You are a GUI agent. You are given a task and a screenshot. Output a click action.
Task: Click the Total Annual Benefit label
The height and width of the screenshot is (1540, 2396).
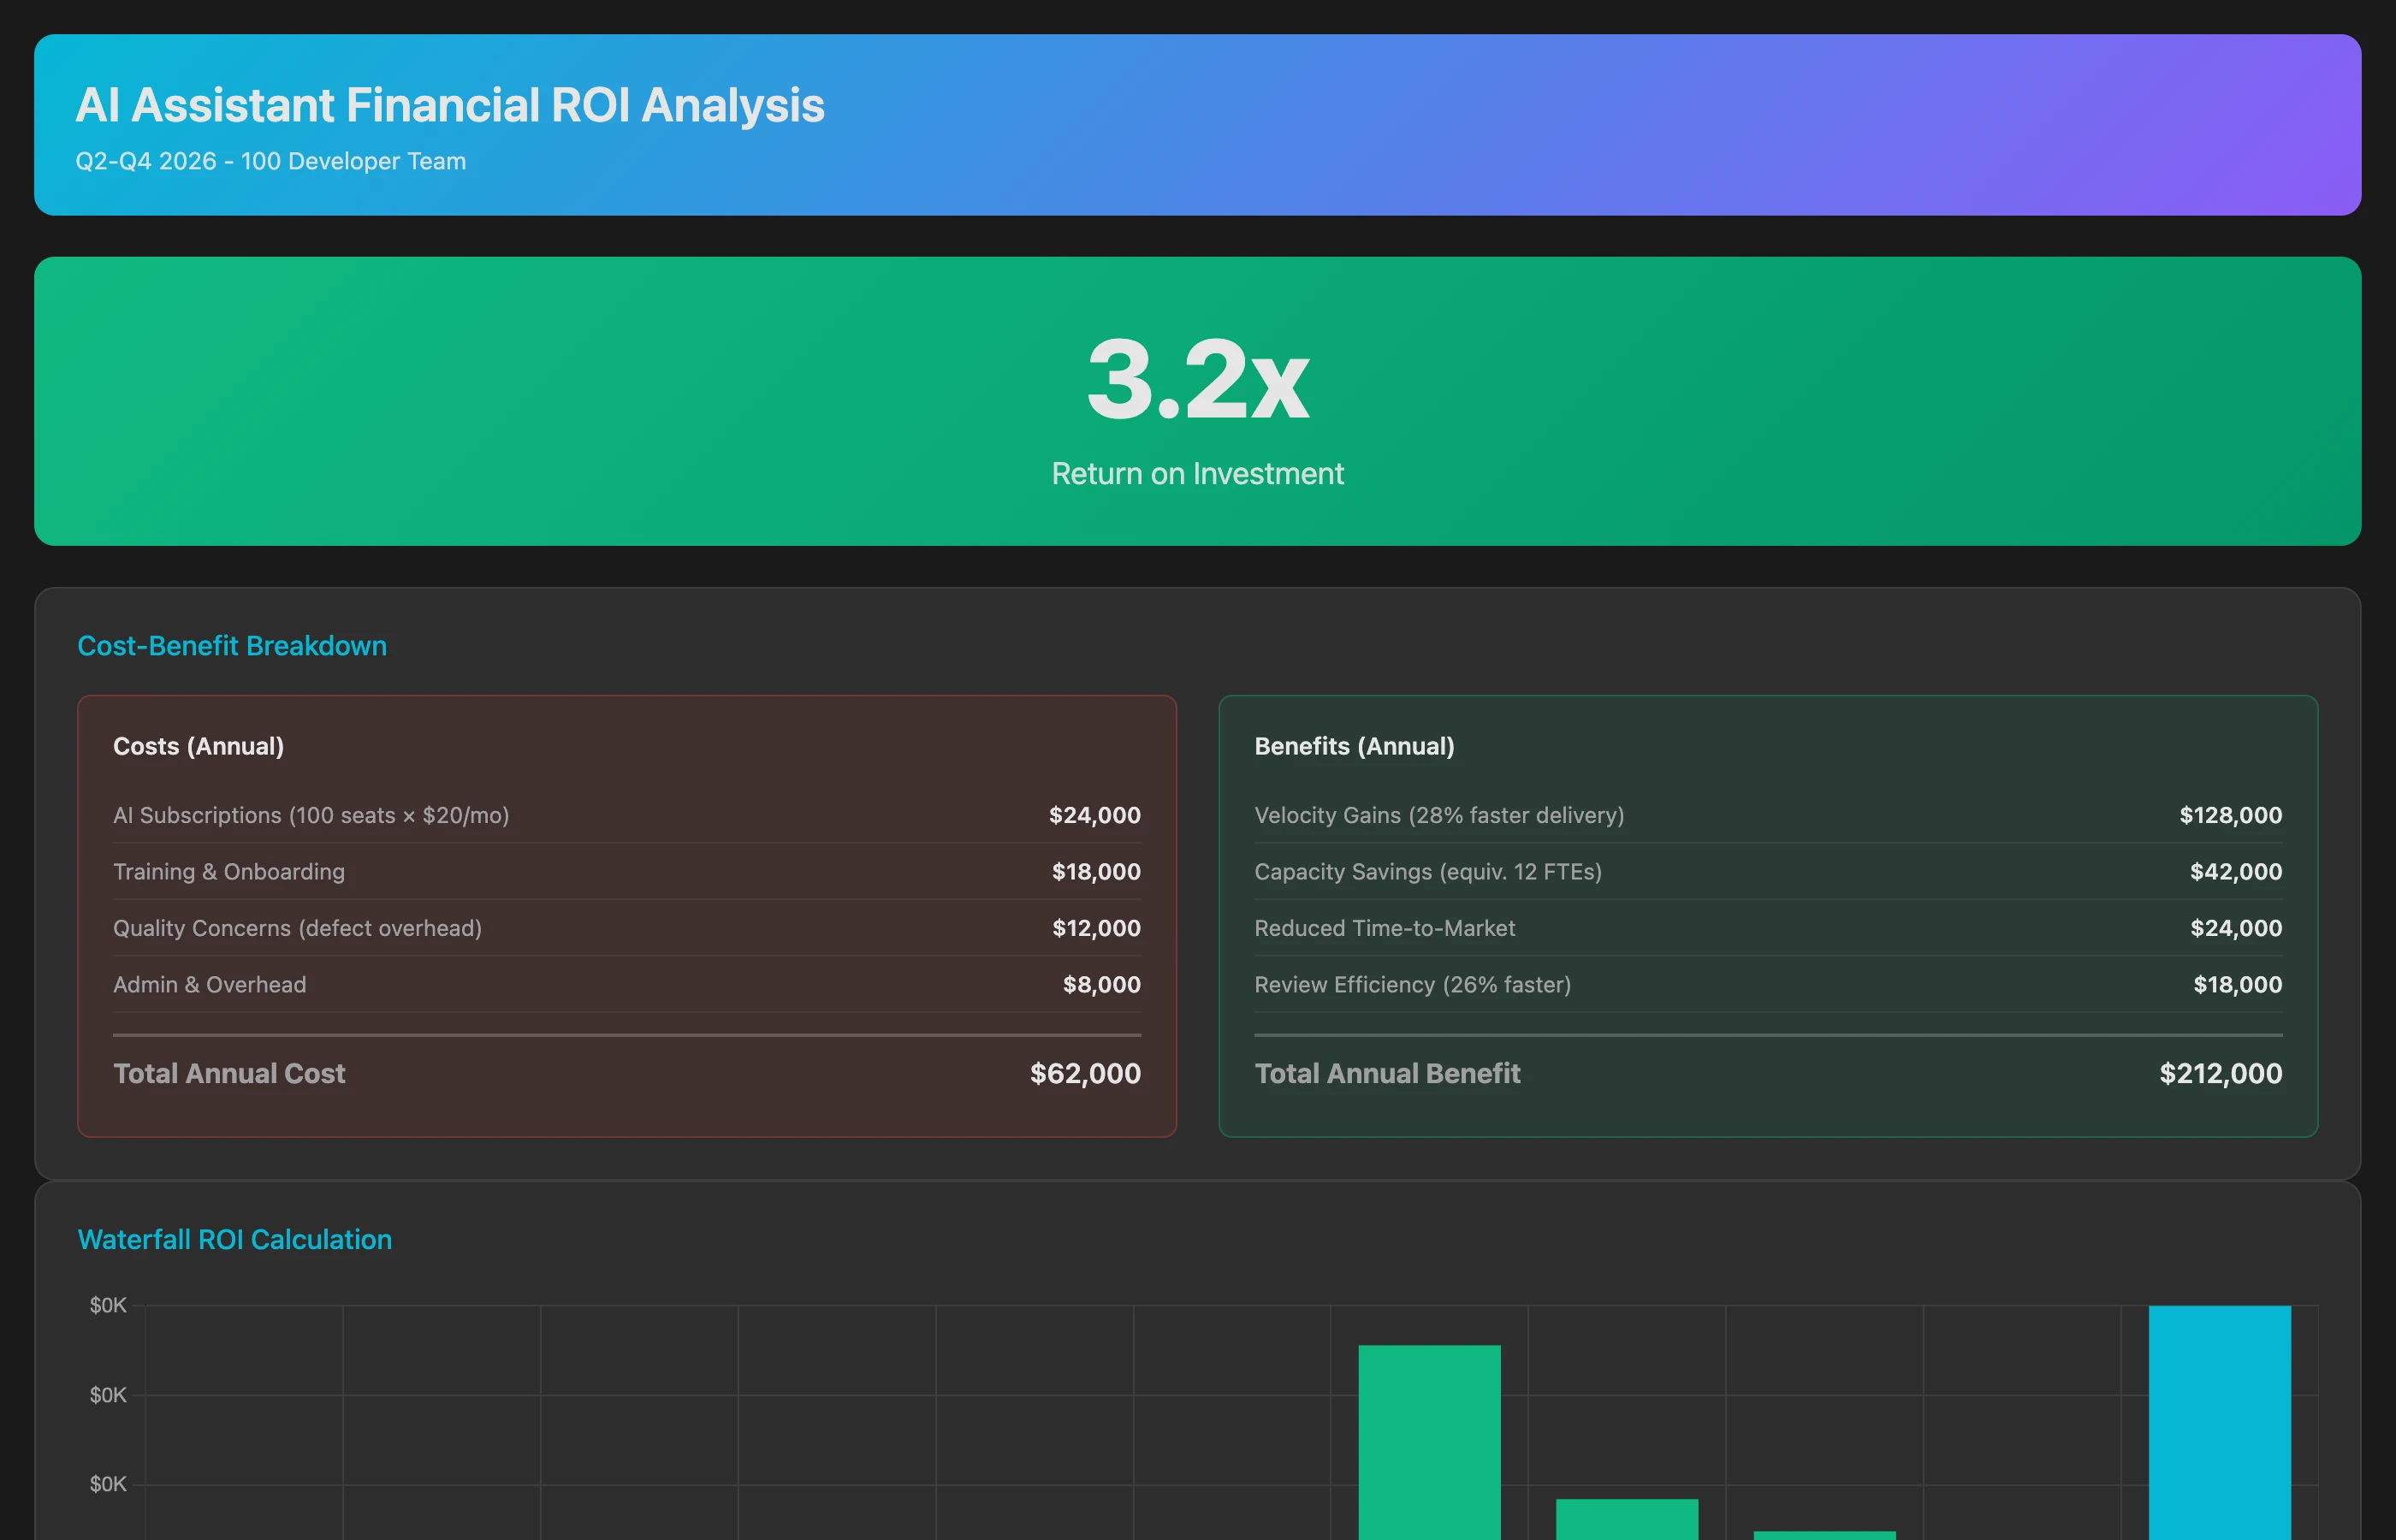1388,1073
